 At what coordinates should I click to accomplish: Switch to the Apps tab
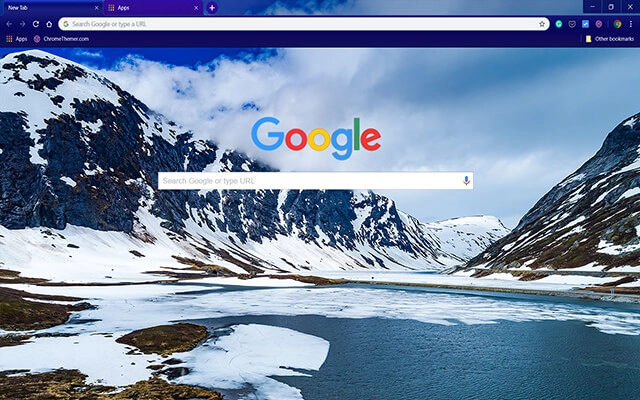click(140, 7)
